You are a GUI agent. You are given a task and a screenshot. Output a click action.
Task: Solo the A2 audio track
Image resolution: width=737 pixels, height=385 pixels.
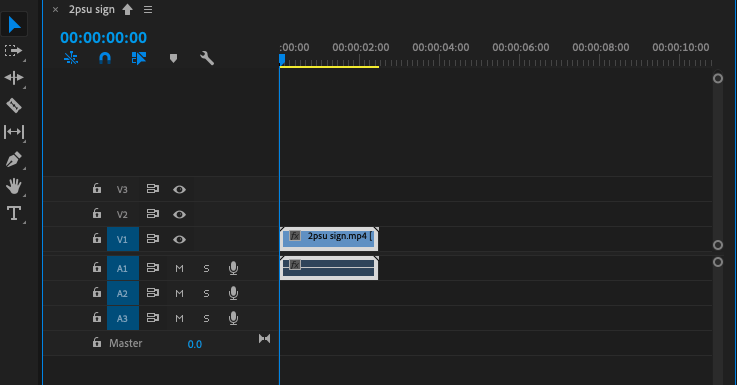(206, 293)
